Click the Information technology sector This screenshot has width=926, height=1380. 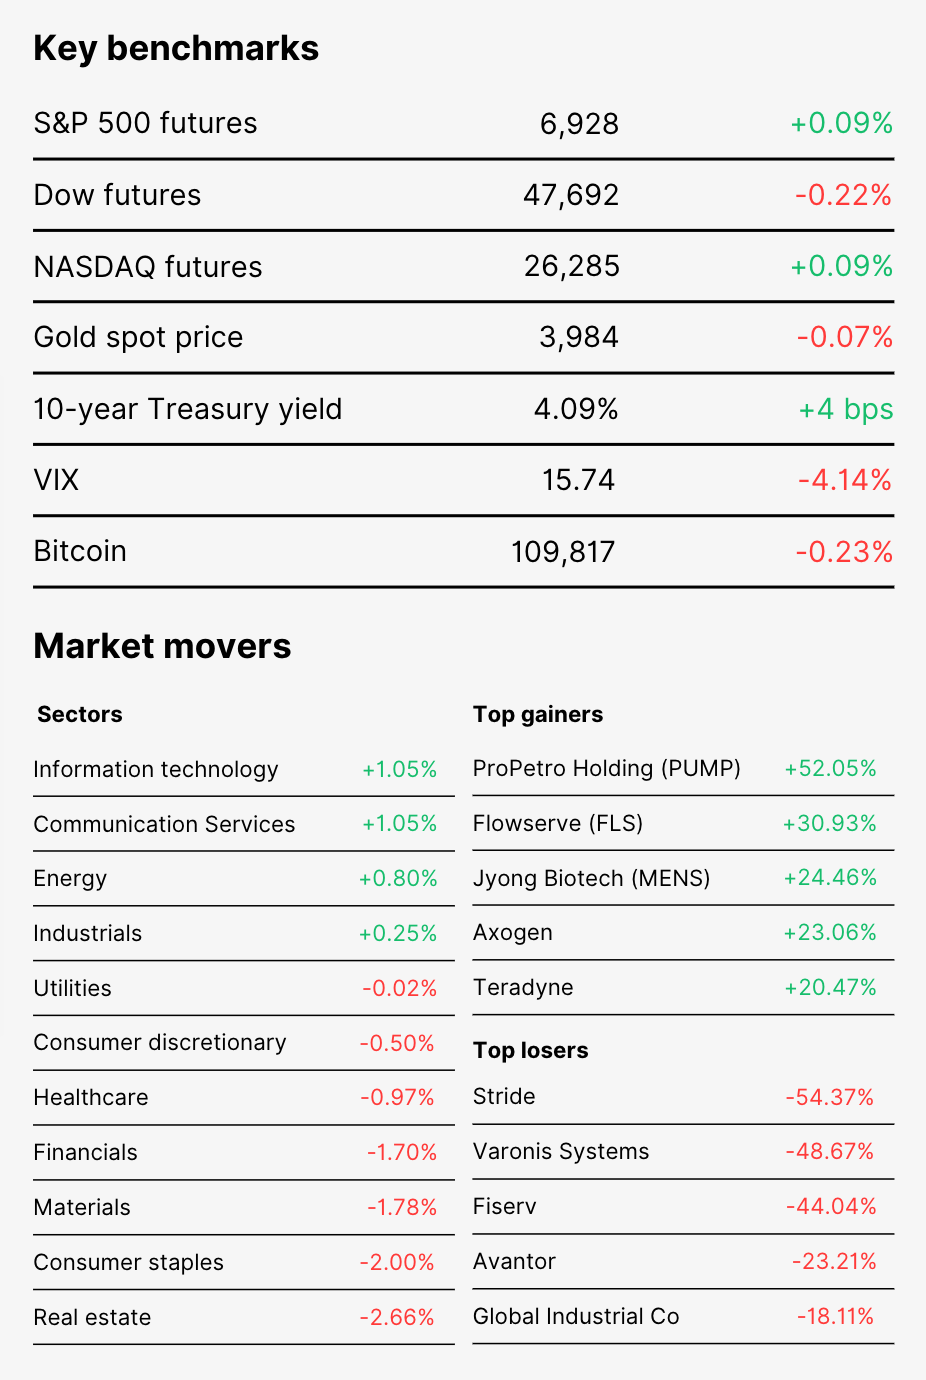(x=156, y=769)
